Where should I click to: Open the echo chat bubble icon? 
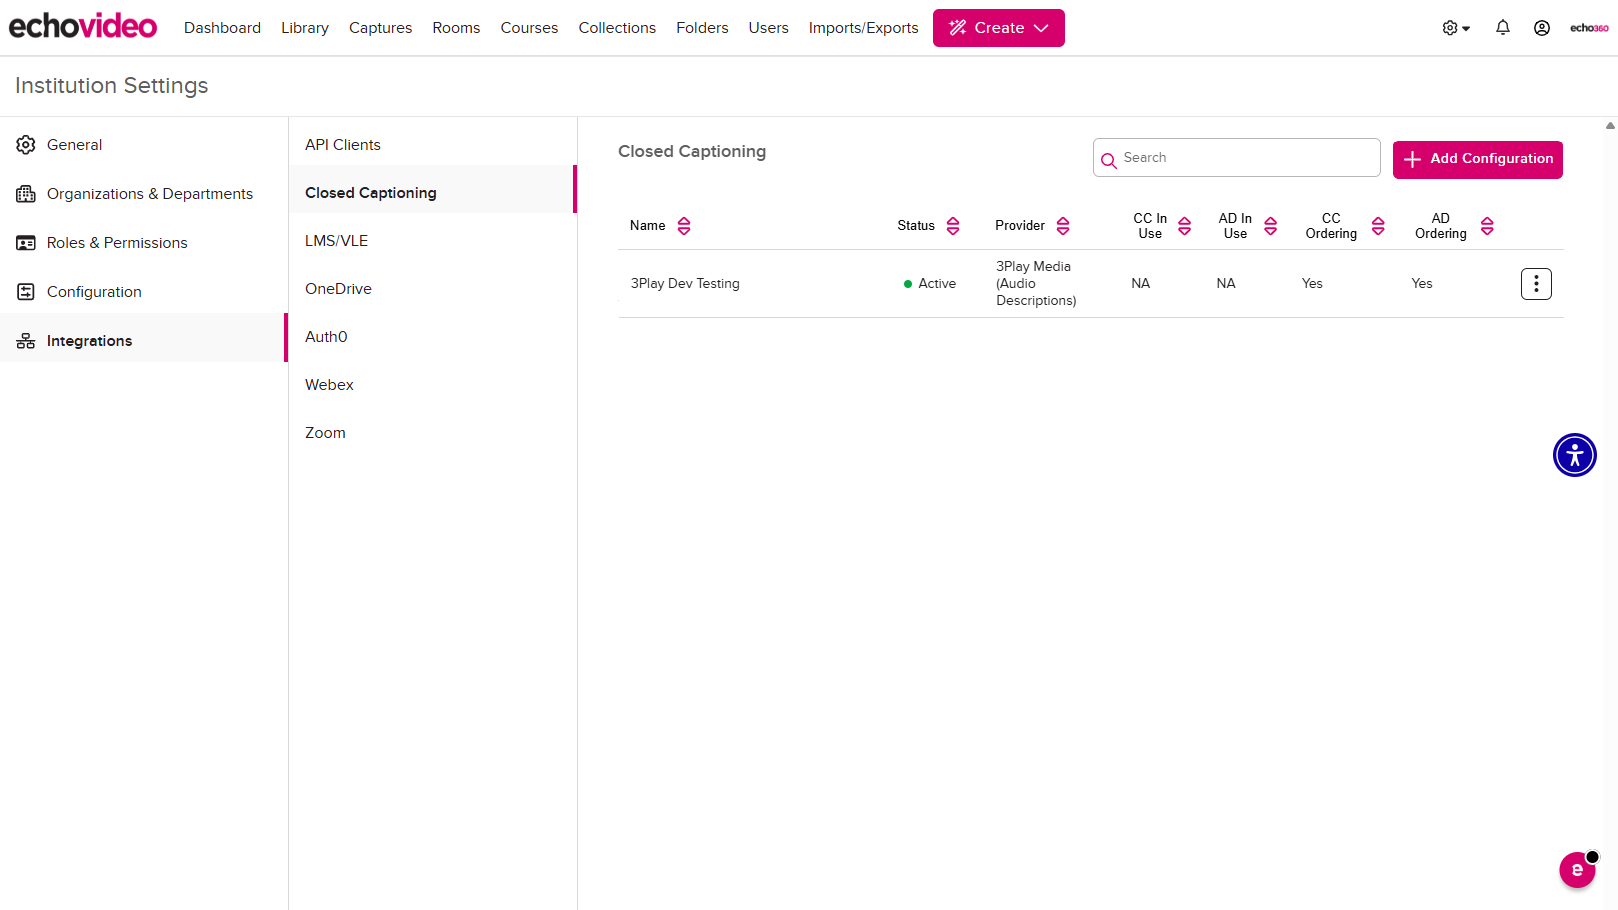1578,870
